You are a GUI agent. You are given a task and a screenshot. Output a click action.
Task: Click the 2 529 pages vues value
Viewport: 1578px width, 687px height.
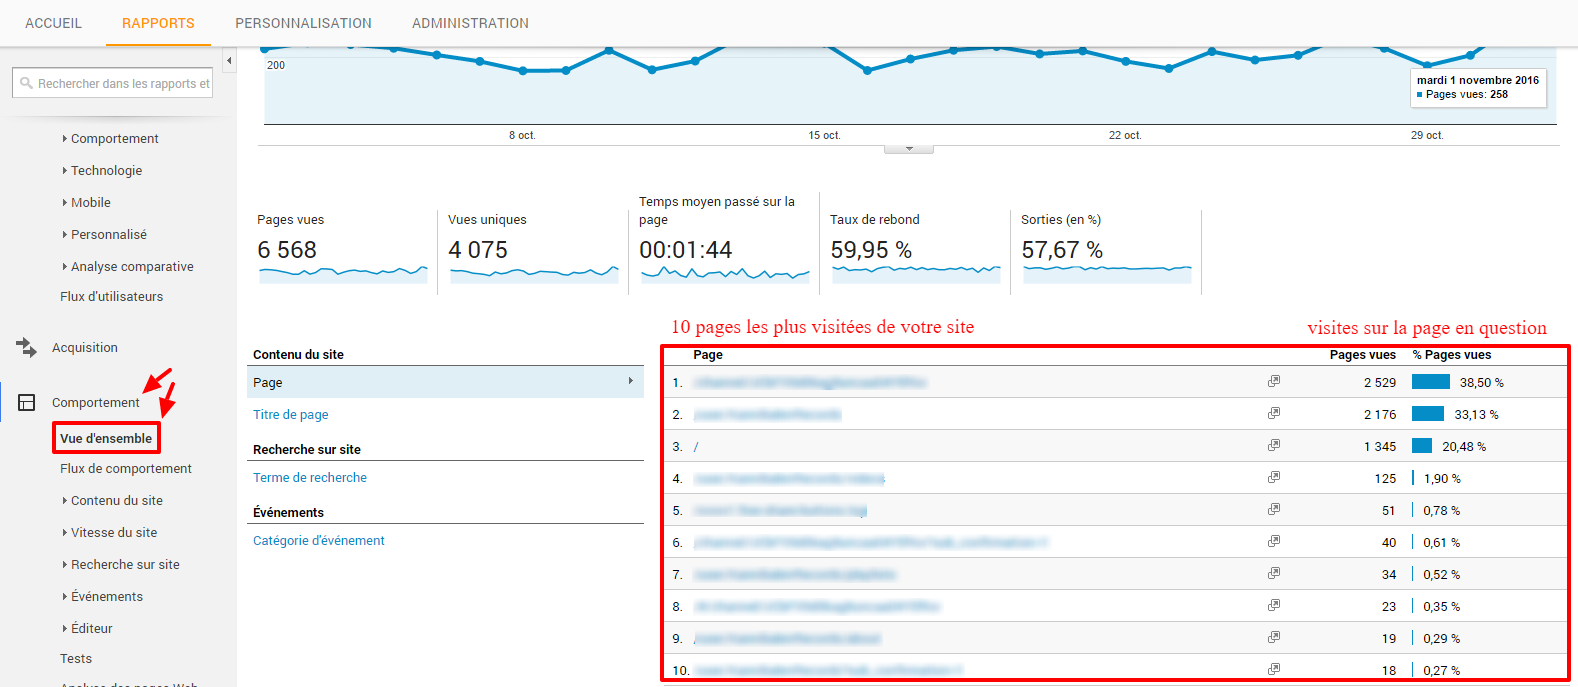[x=1380, y=382]
